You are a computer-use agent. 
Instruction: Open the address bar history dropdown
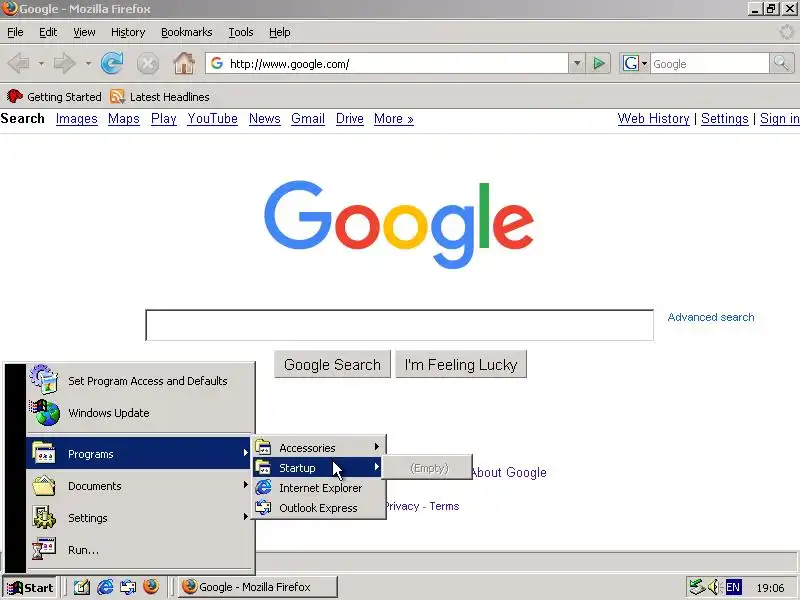pos(577,64)
